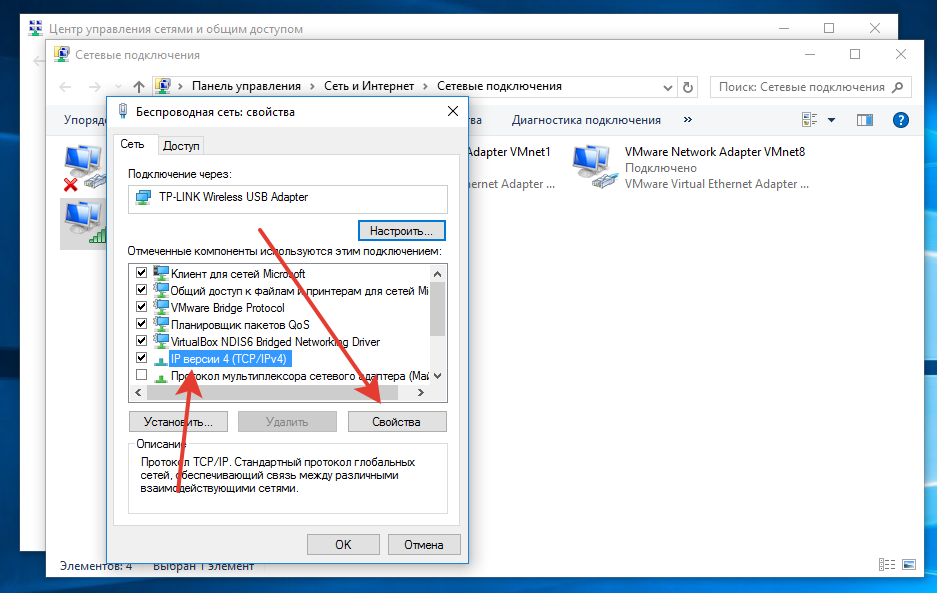This screenshot has height=593, width=937.
Task: Open address bar history dropdown
Action: (667, 87)
